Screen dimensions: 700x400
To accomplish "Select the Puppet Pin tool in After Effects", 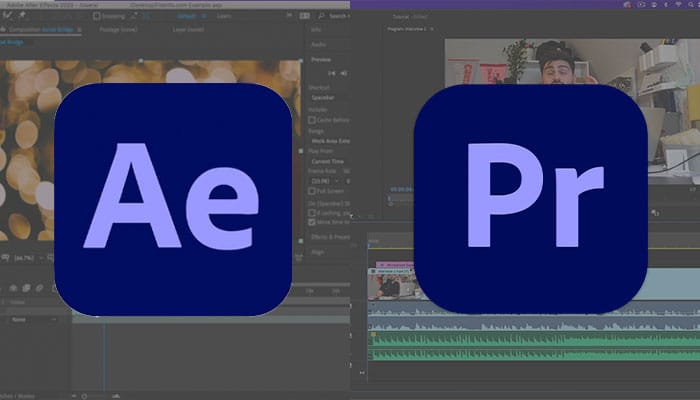I will tap(22, 15).
